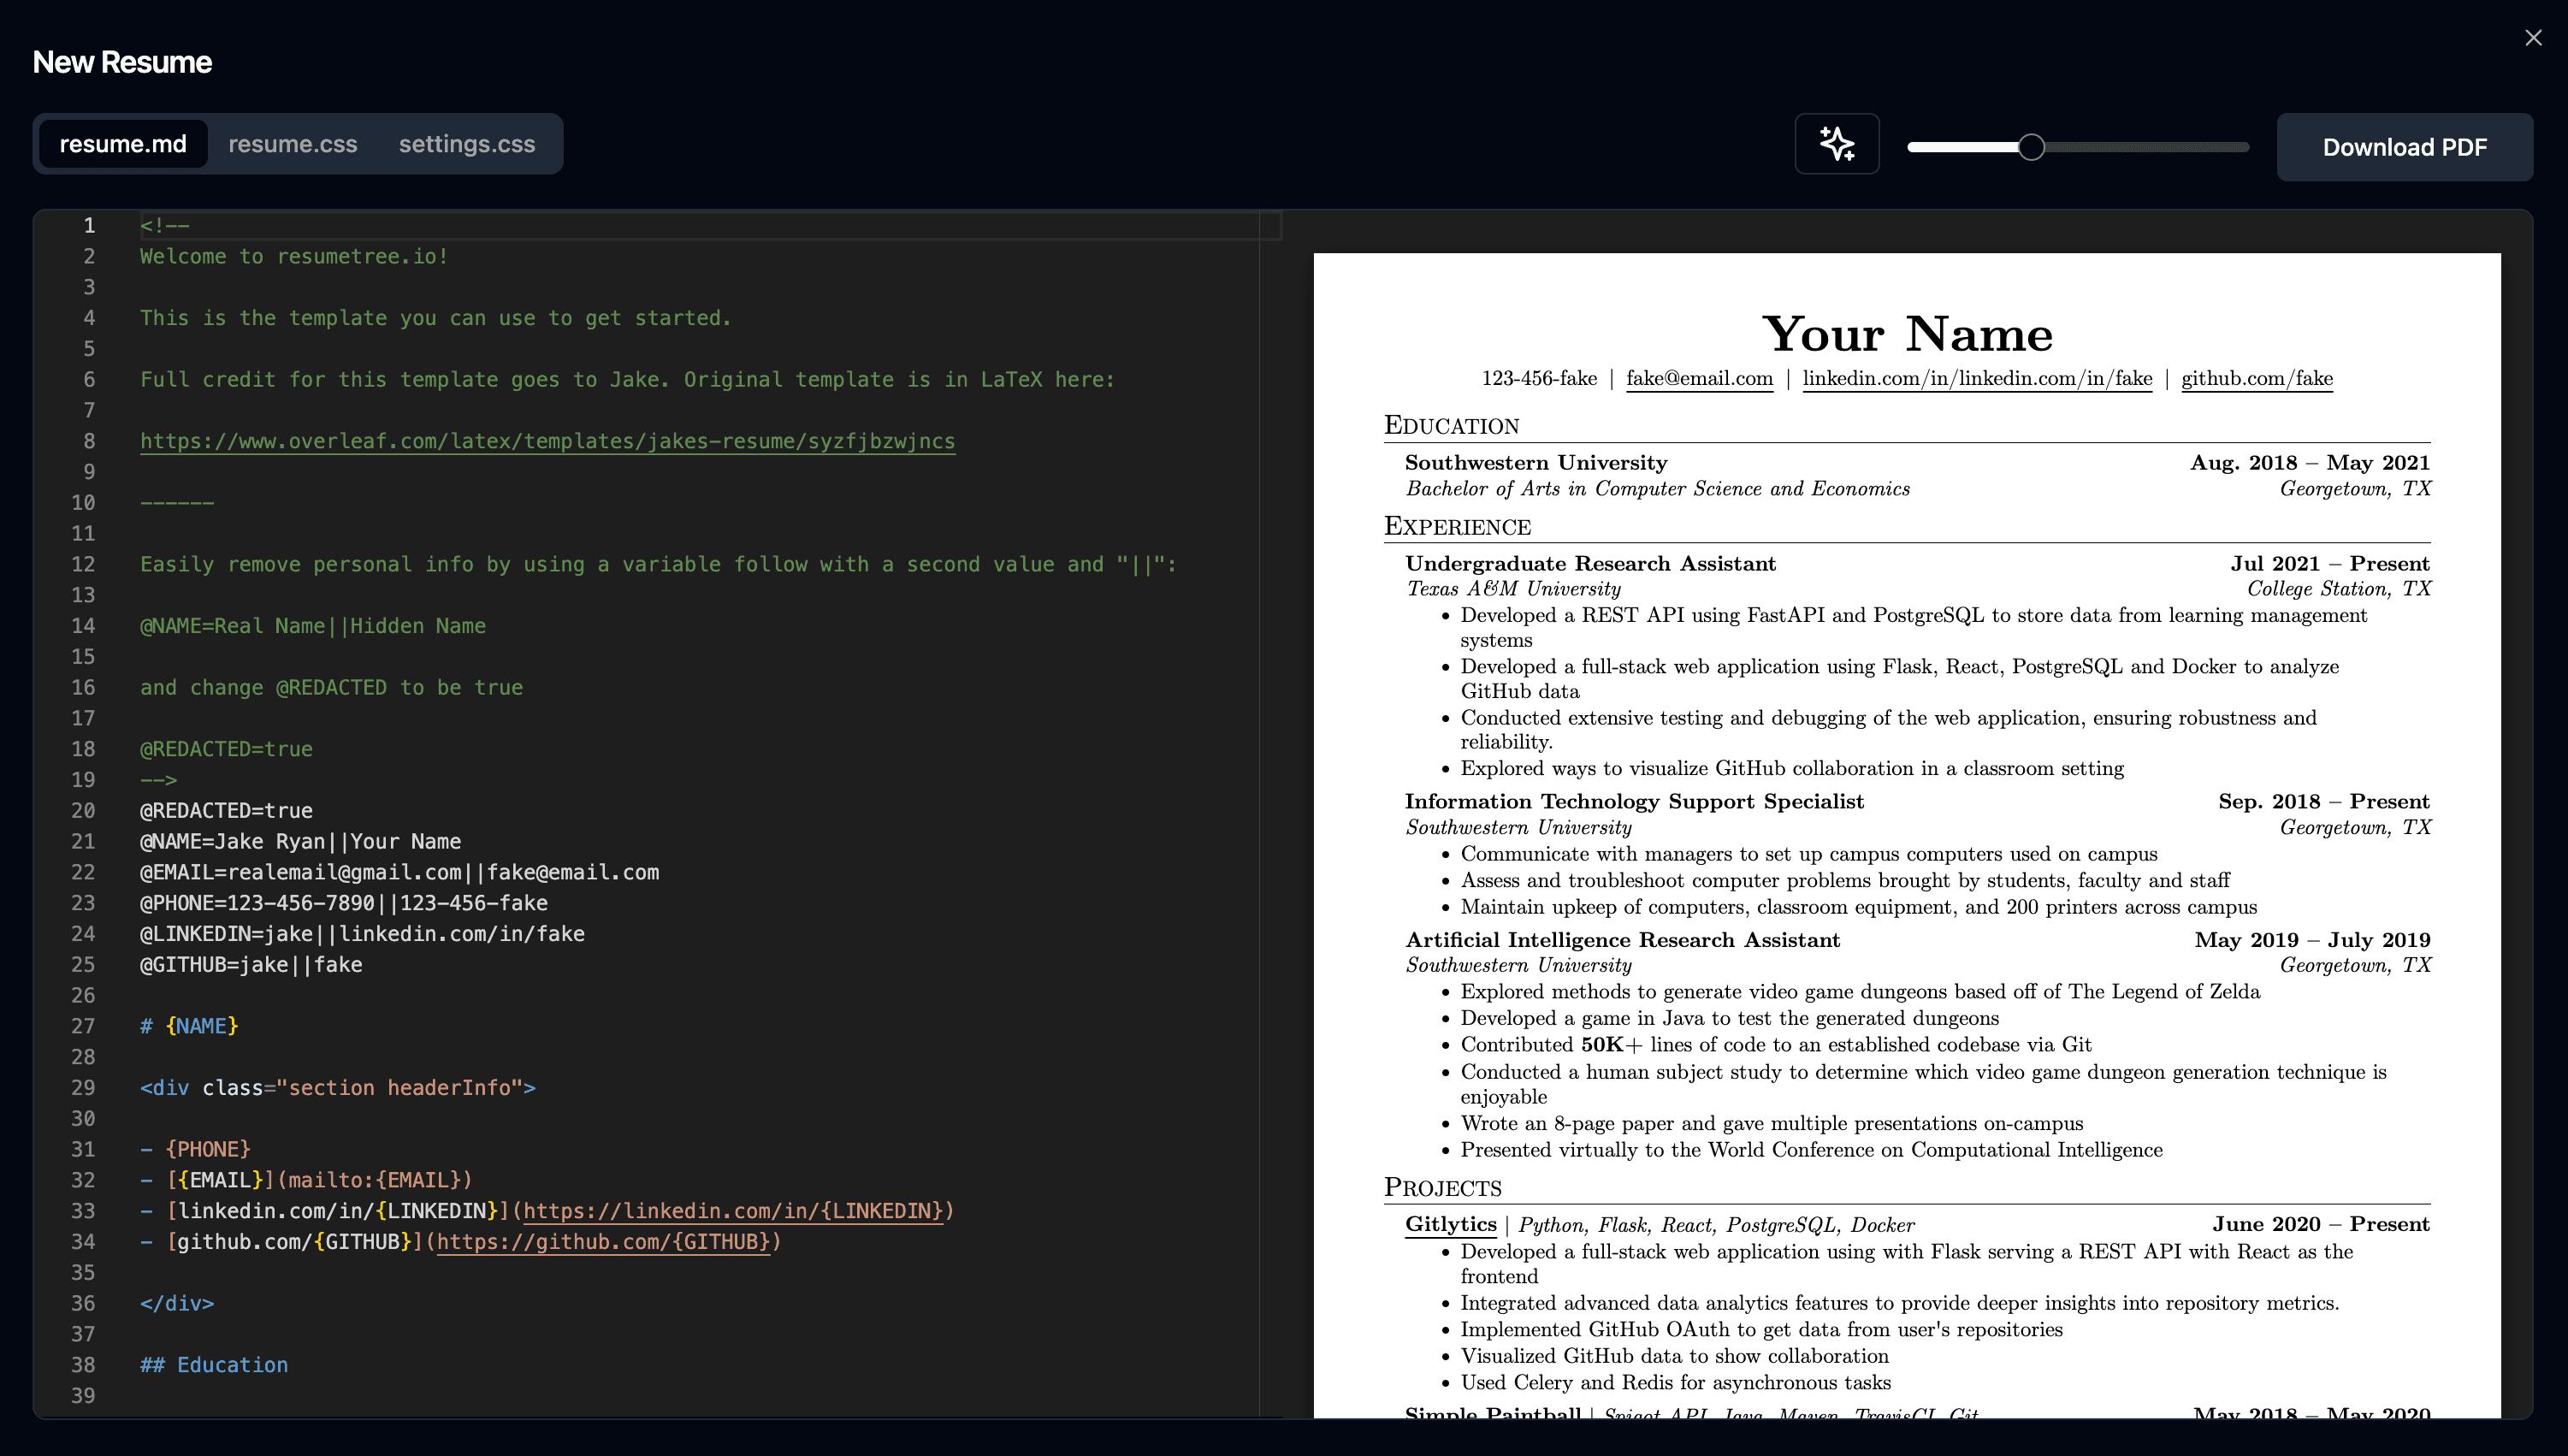Click line number 27 in the gutter
The height and width of the screenshot is (1456, 2568).
click(x=83, y=1026)
